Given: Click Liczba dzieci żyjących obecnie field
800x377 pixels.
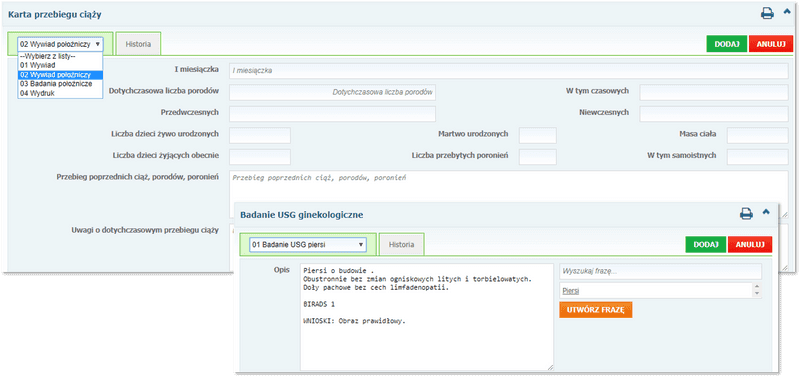Looking at the screenshot, I should [260, 157].
